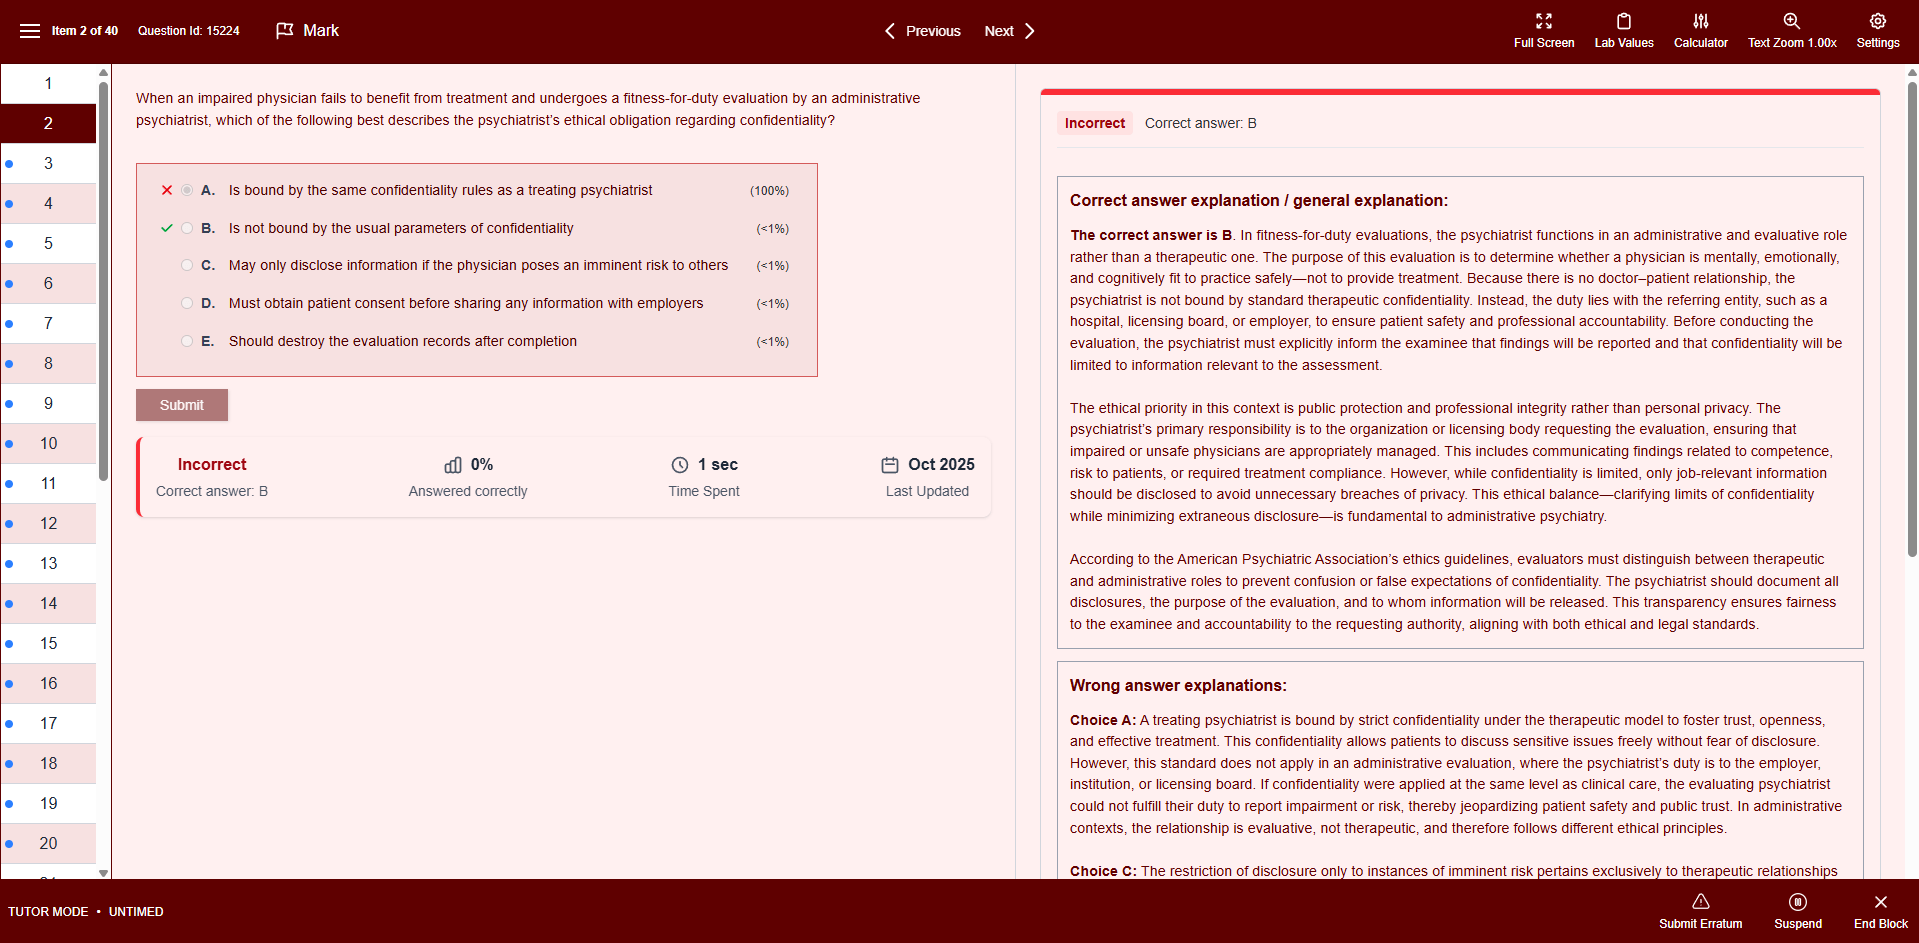Mark this question with the flag icon
Viewport: 1919px width, 943px height.
[285, 31]
